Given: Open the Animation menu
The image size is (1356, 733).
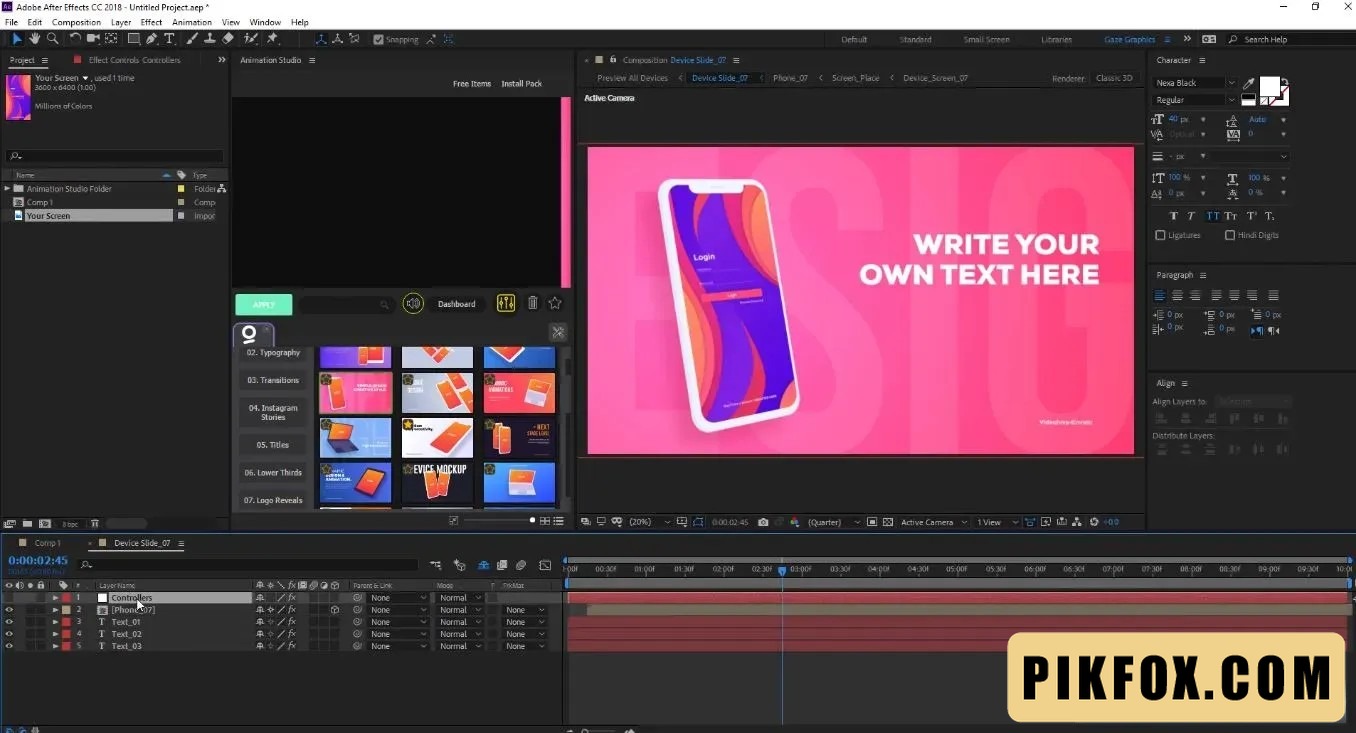Looking at the screenshot, I should point(191,22).
